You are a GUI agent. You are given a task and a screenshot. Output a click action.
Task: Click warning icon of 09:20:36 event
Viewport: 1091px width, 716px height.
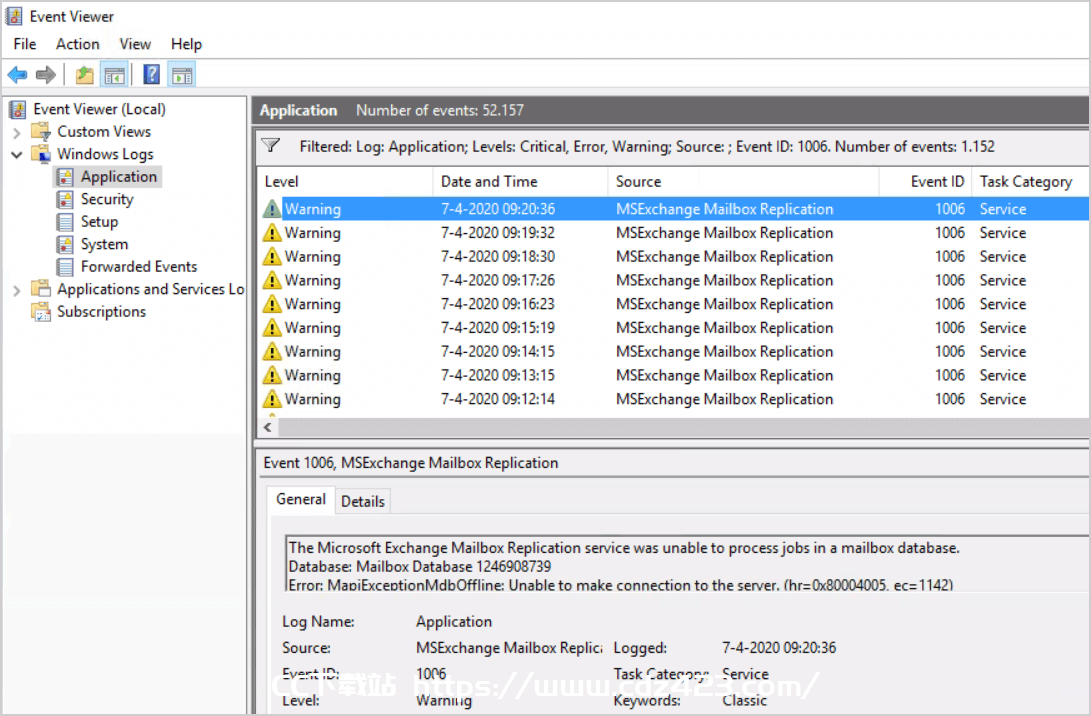point(272,209)
